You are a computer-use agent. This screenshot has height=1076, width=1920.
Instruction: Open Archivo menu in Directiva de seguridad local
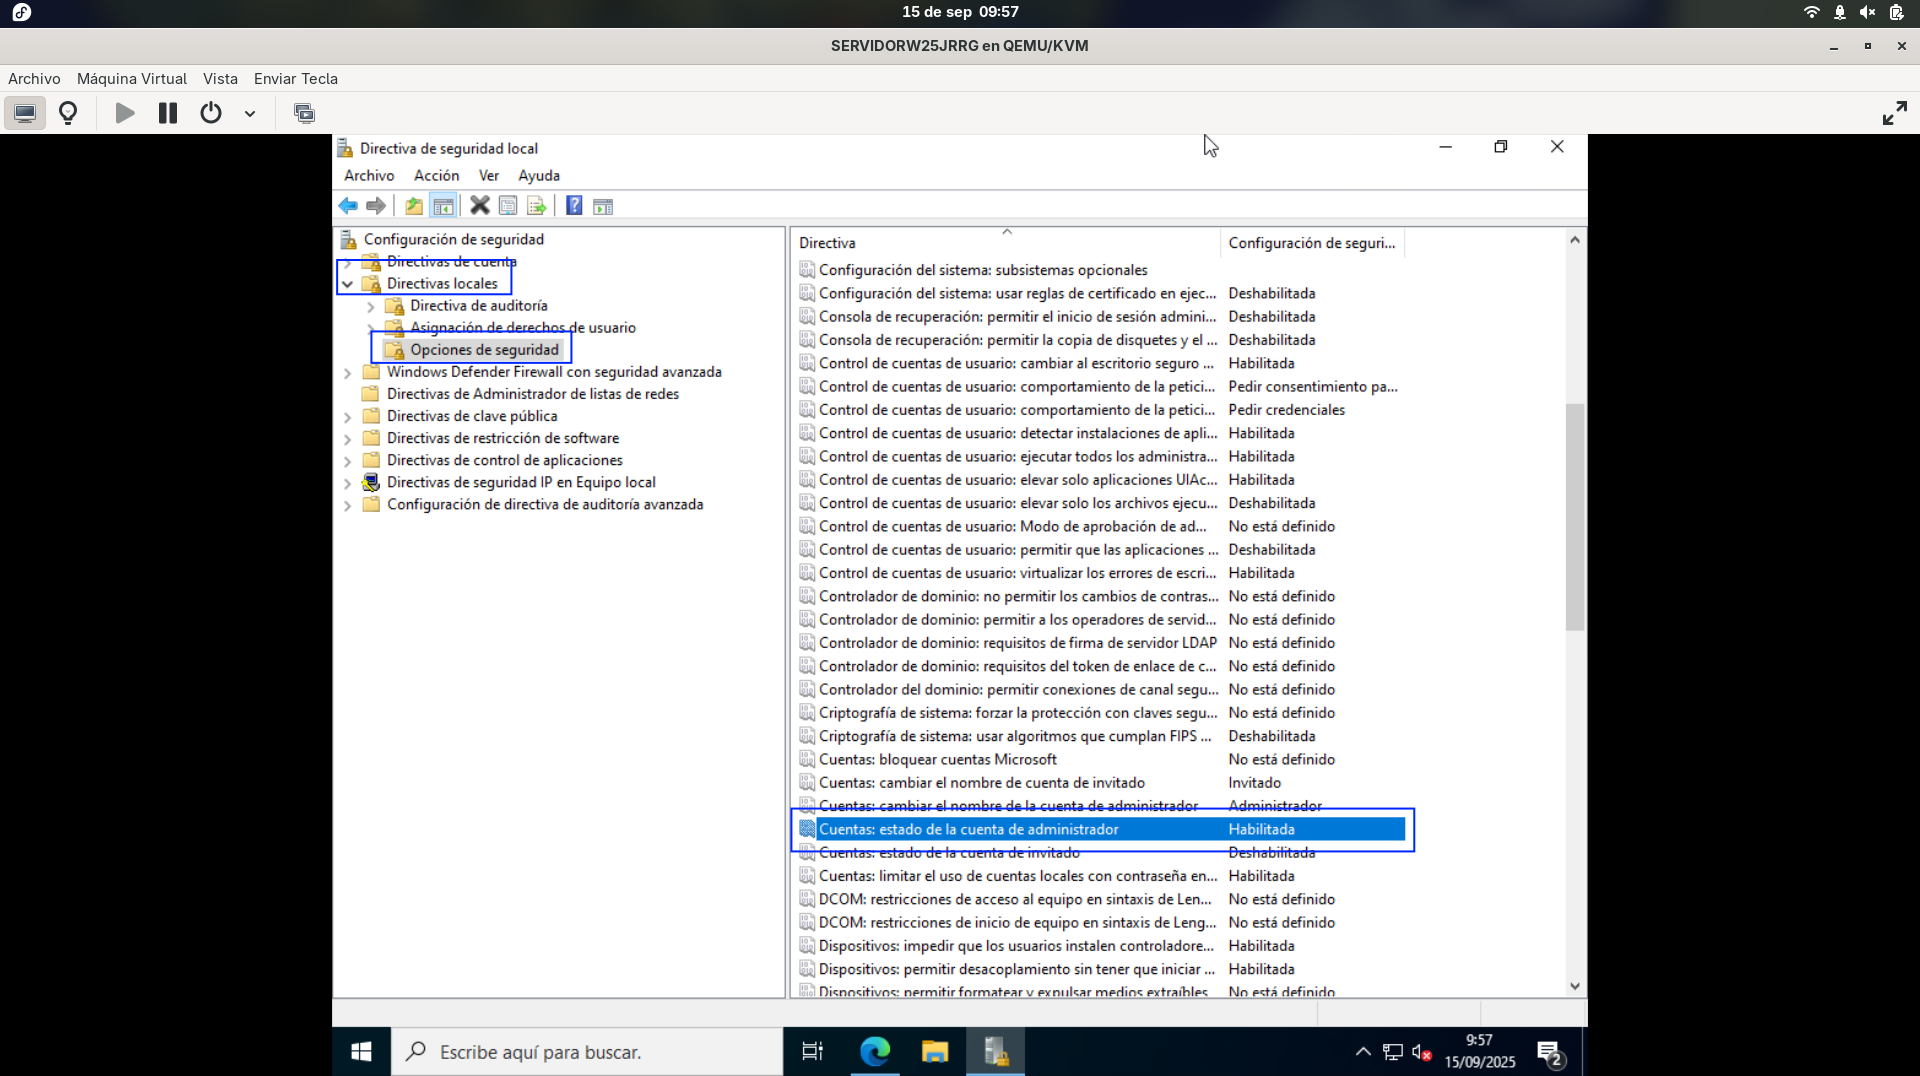[x=369, y=175]
